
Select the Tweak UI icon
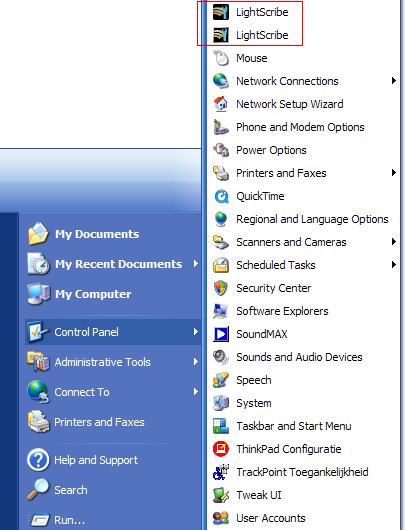click(221, 495)
